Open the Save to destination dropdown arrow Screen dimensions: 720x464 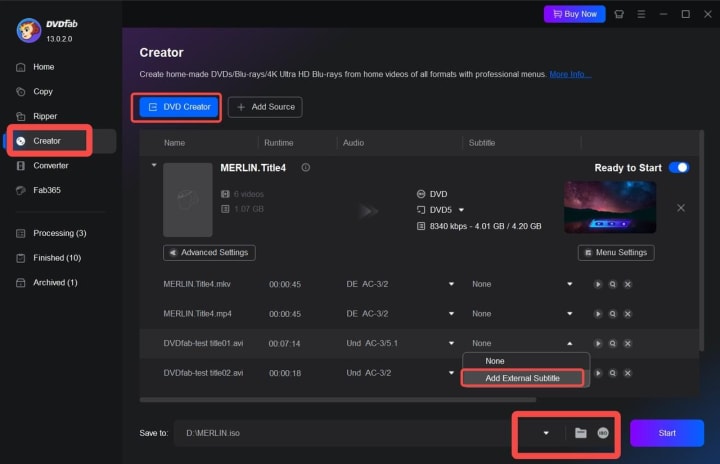pyautogui.click(x=546, y=433)
